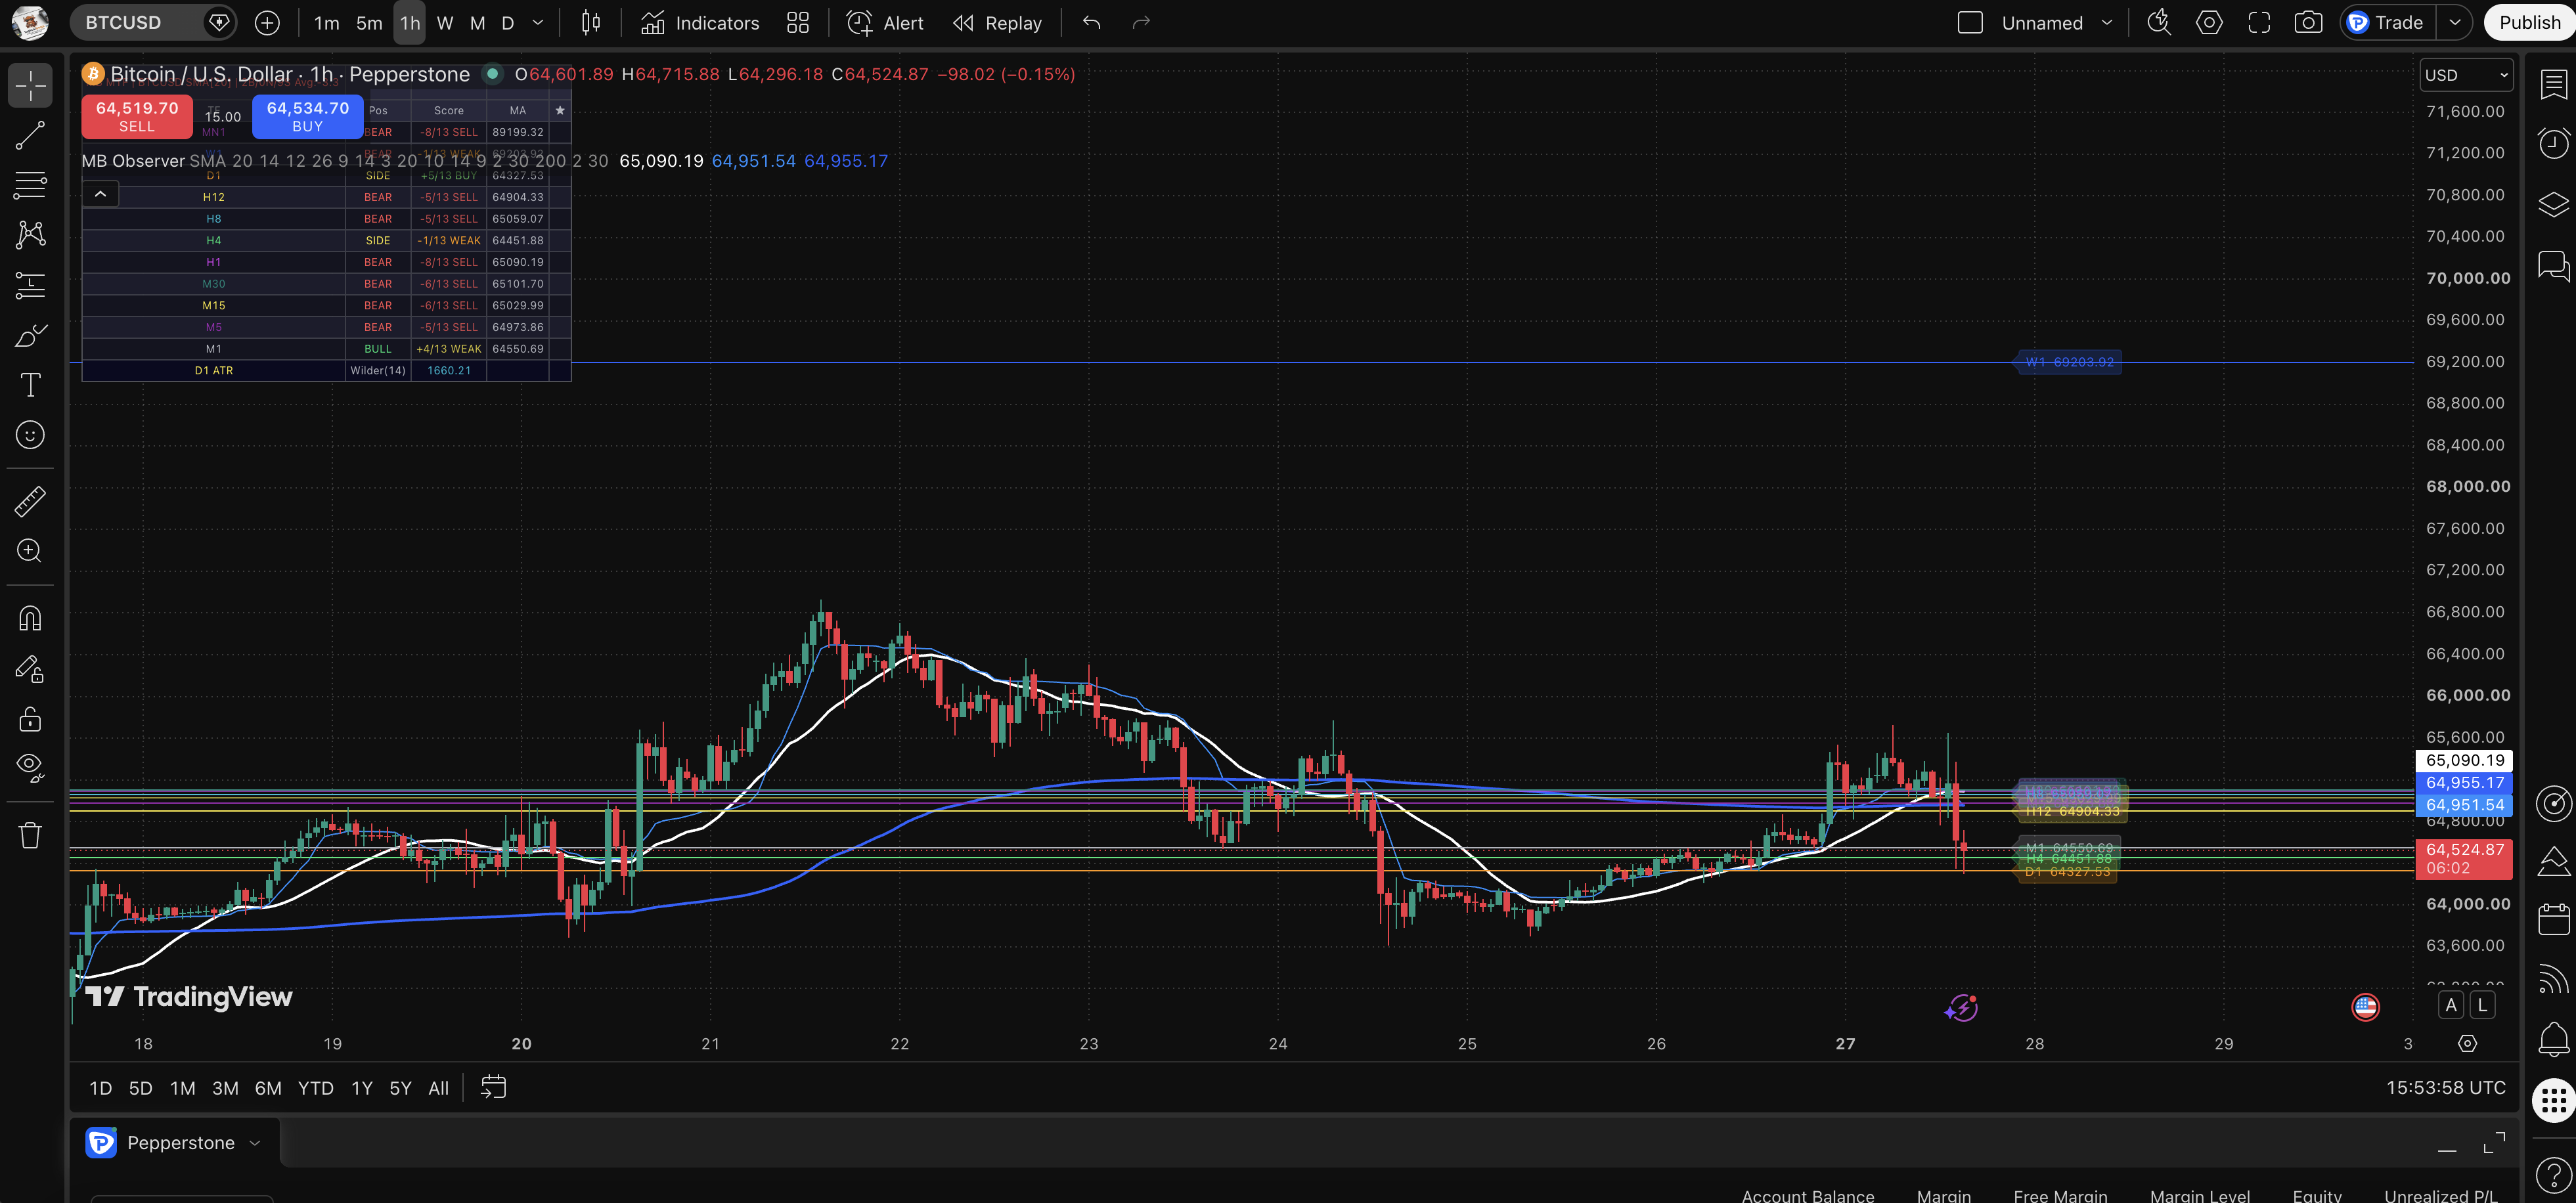2576x1203 pixels.
Task: Activate the zoom in tool
Action: tap(30, 551)
